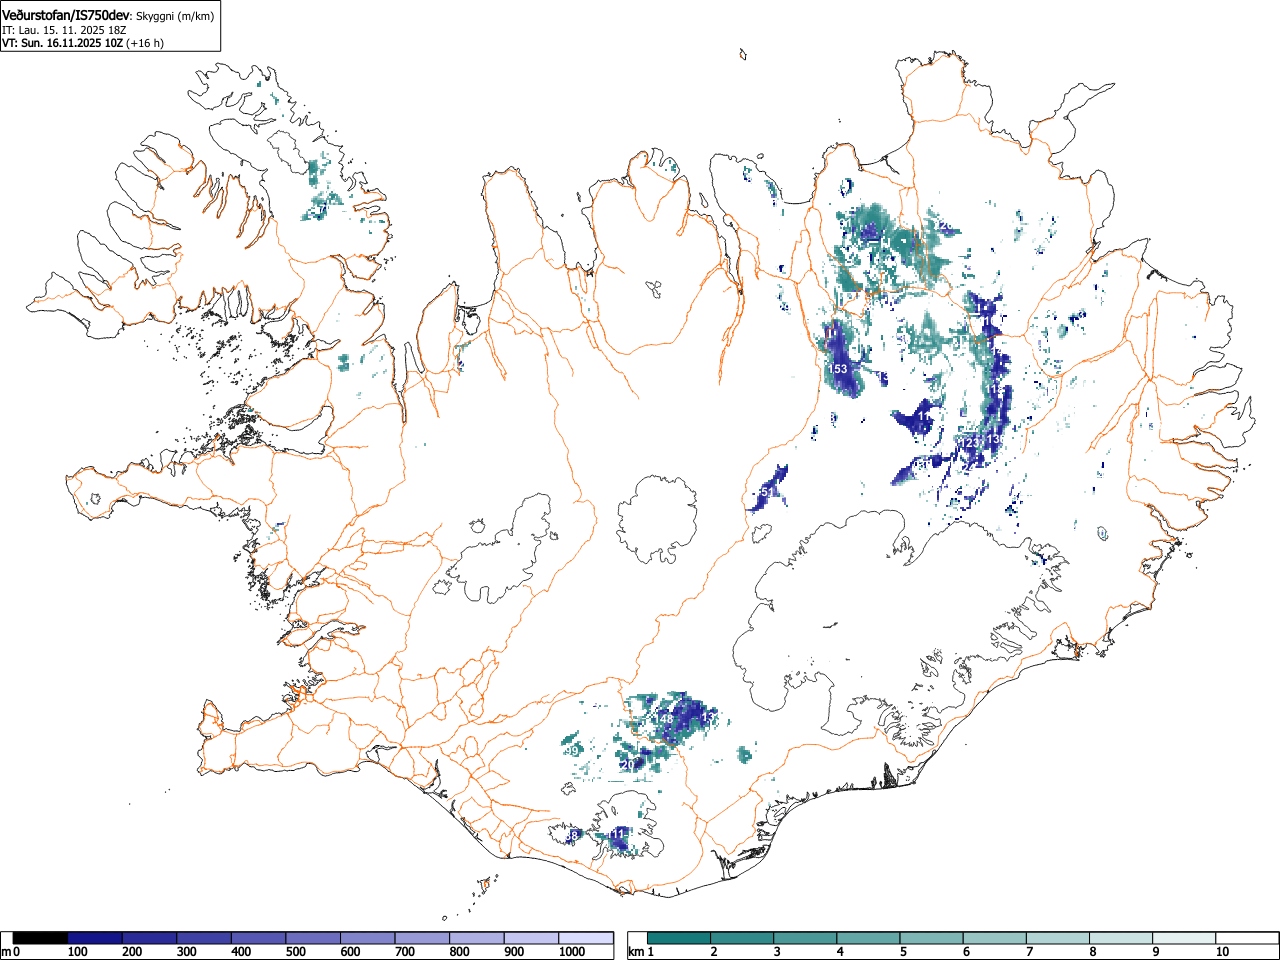This screenshot has height=960, width=1280.
Task: Click the 51 visibility value on the map
Action: pyautogui.click(x=767, y=493)
